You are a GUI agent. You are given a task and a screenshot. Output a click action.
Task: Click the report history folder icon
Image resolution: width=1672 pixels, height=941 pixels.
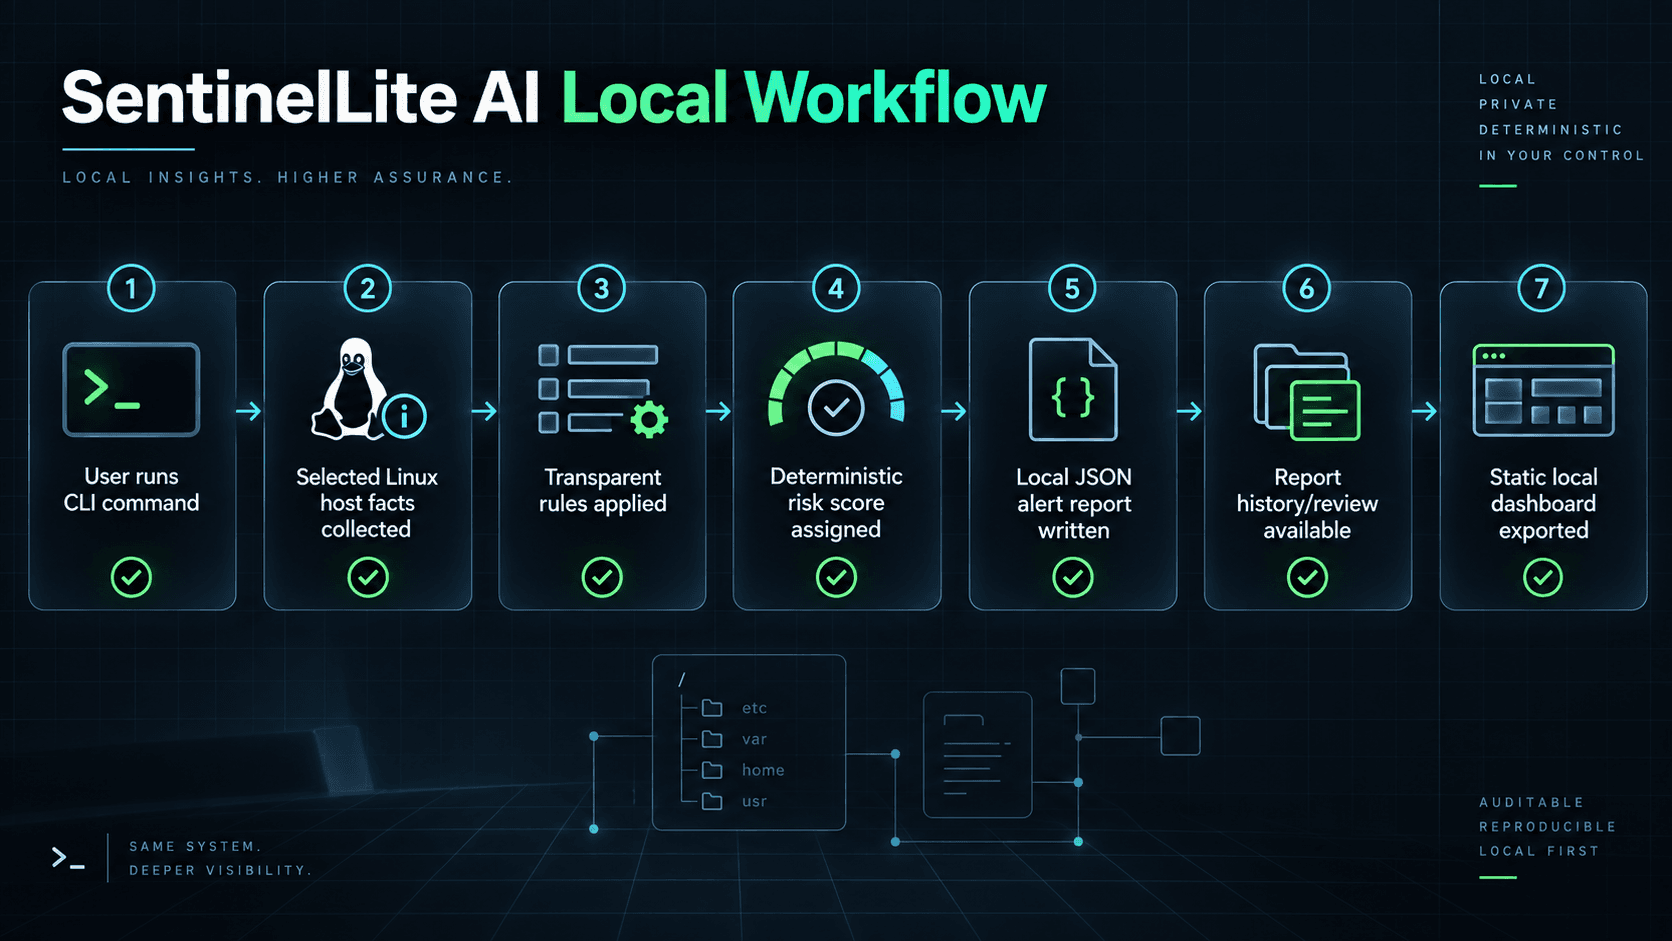(x=1307, y=392)
